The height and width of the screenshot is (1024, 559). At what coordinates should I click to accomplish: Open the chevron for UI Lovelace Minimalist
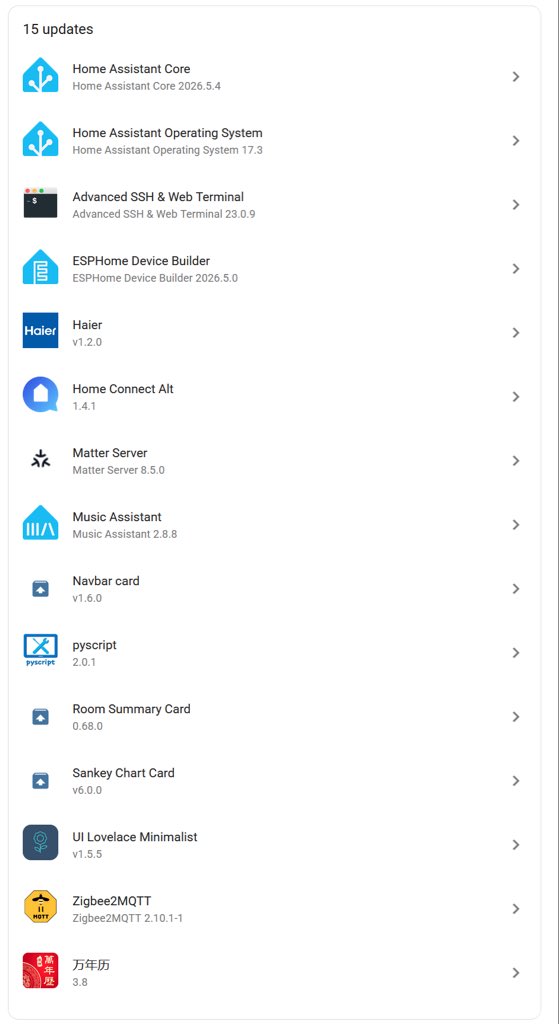click(x=516, y=844)
